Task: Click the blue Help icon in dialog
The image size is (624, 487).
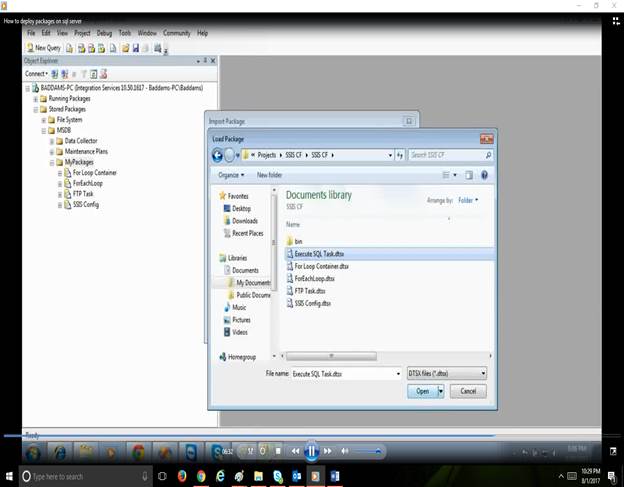Action: (484, 175)
